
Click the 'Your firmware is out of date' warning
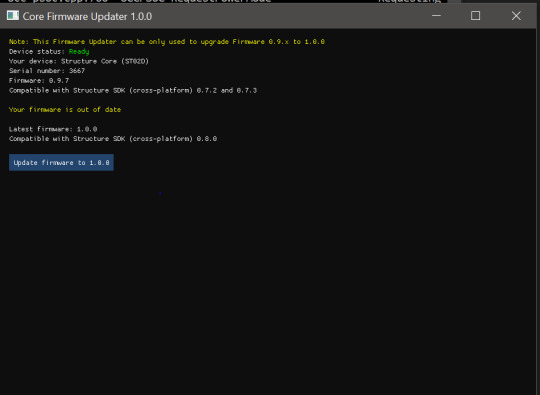click(x=65, y=110)
